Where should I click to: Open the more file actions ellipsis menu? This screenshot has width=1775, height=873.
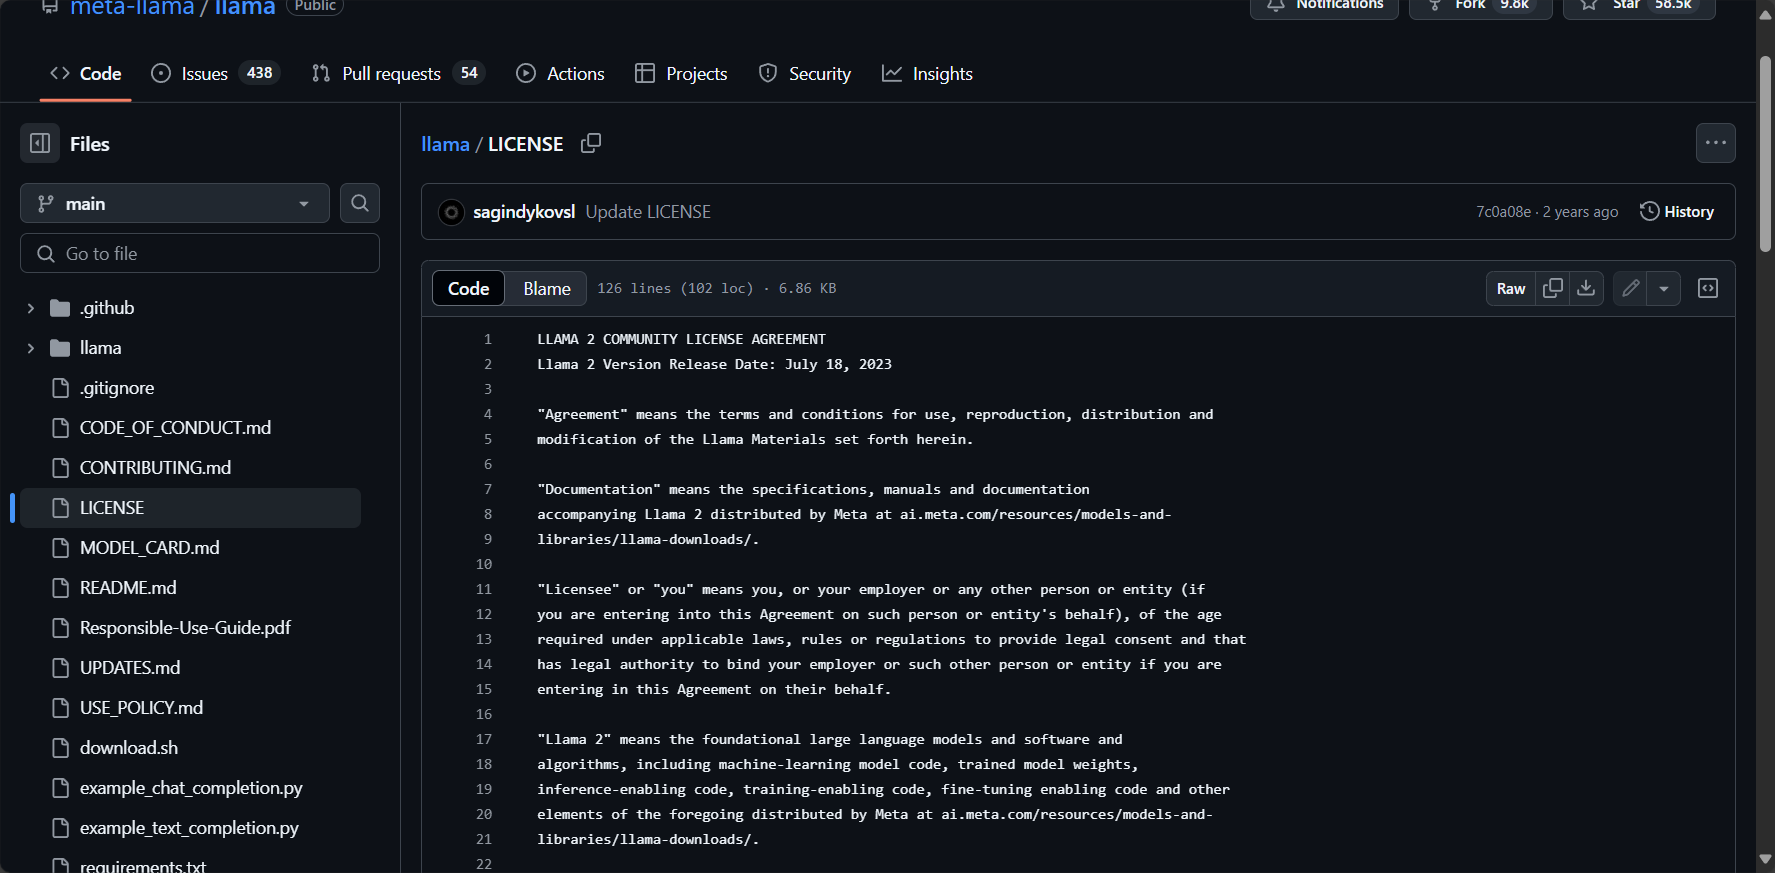click(1716, 143)
